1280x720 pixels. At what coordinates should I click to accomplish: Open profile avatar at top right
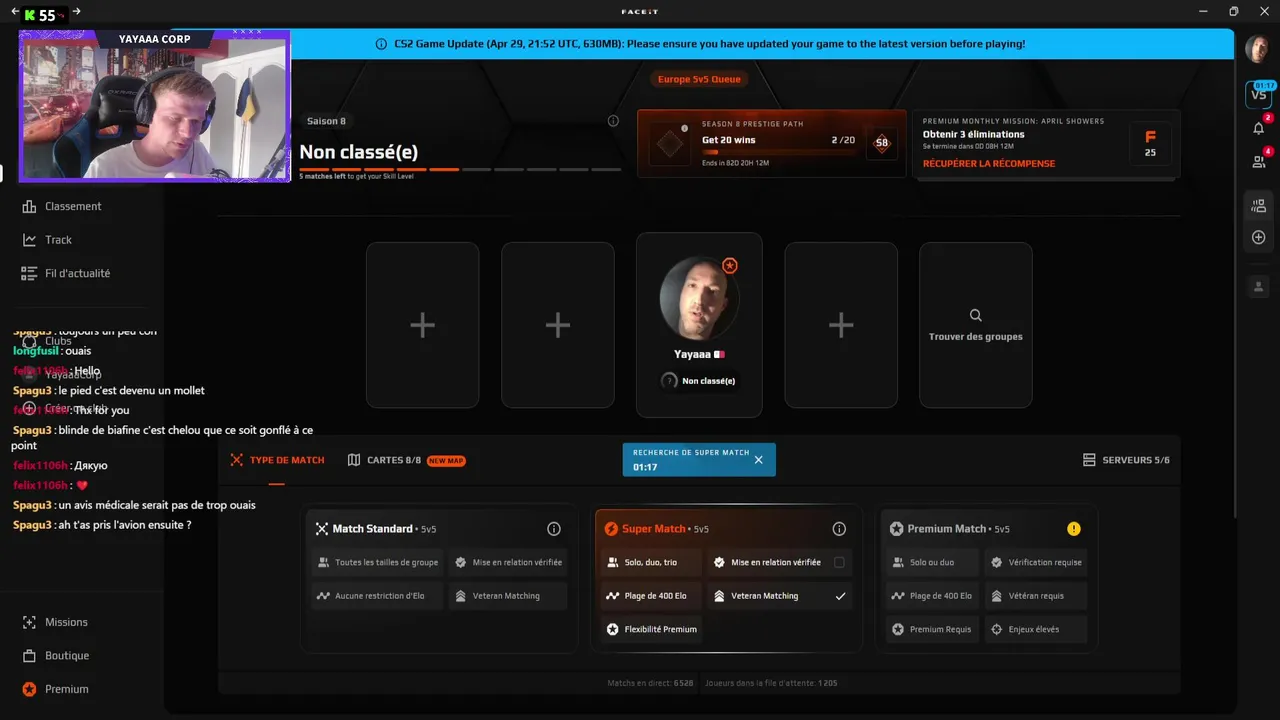click(1257, 48)
